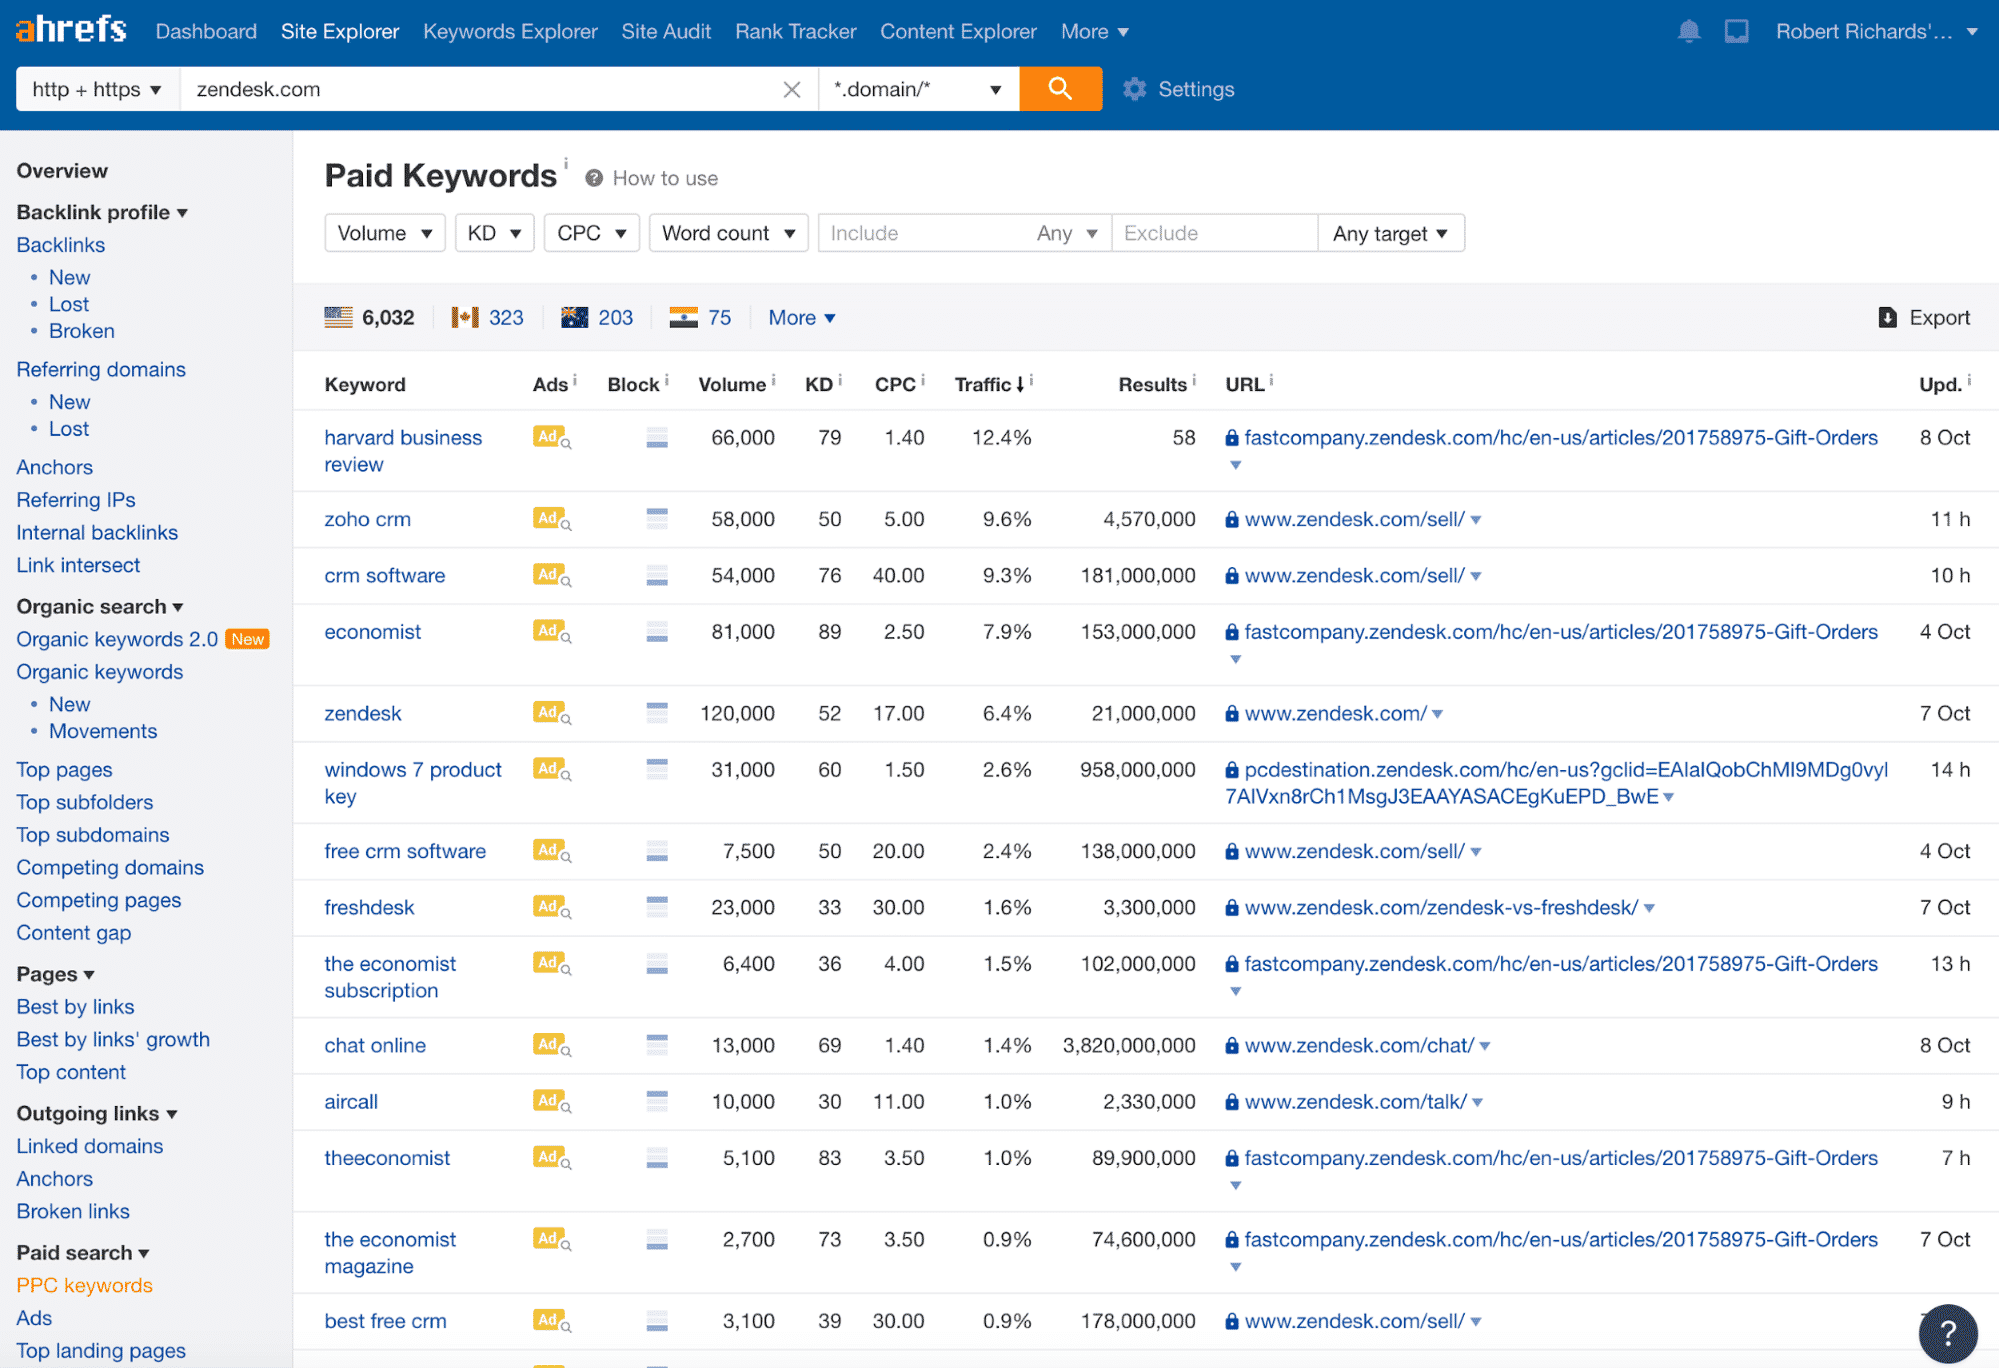Open Organic keywords 2.0 in sidebar
This screenshot has width=1999, height=1369.
116,639
